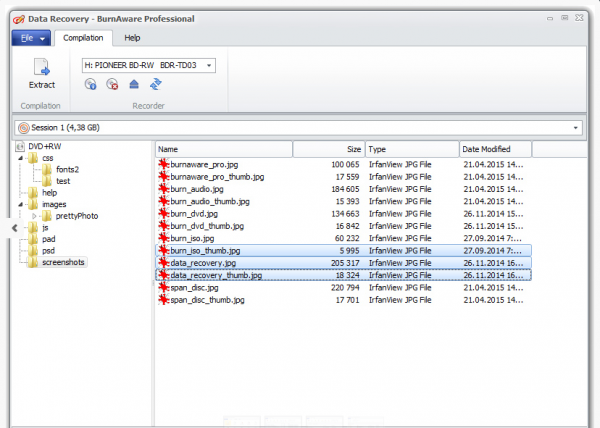600x428 pixels.
Task: Click the eject disc icon
Action: 134,84
